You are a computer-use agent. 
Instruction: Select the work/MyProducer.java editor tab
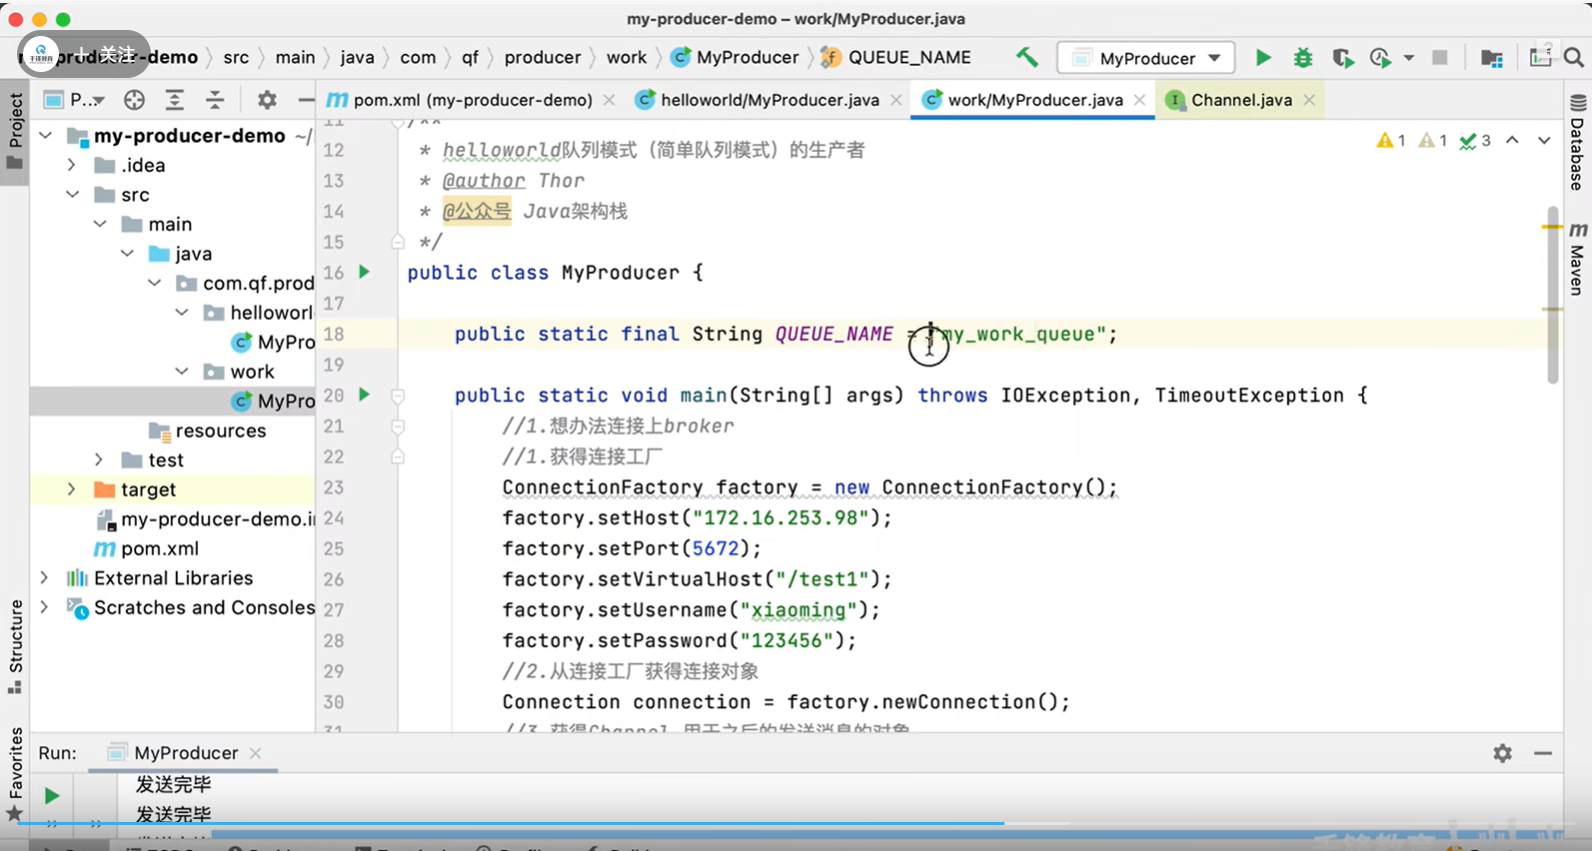1034,100
